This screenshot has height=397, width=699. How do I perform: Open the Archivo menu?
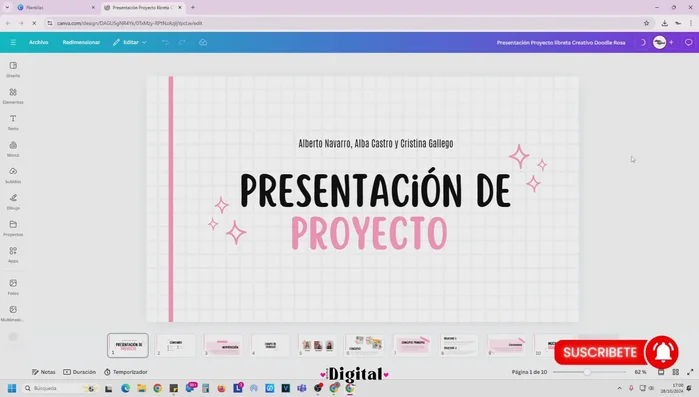(38, 42)
